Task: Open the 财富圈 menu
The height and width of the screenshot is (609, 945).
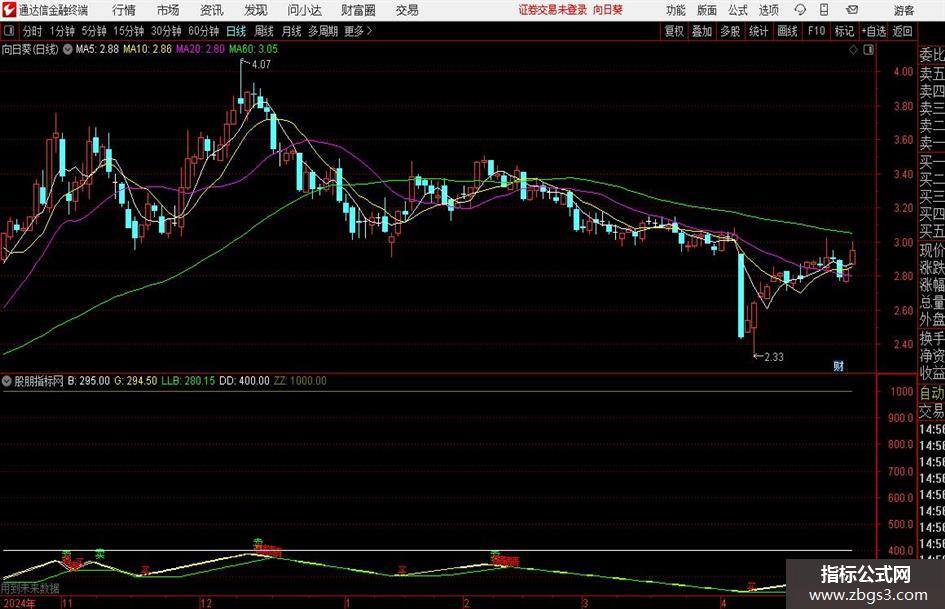Action: [x=358, y=10]
